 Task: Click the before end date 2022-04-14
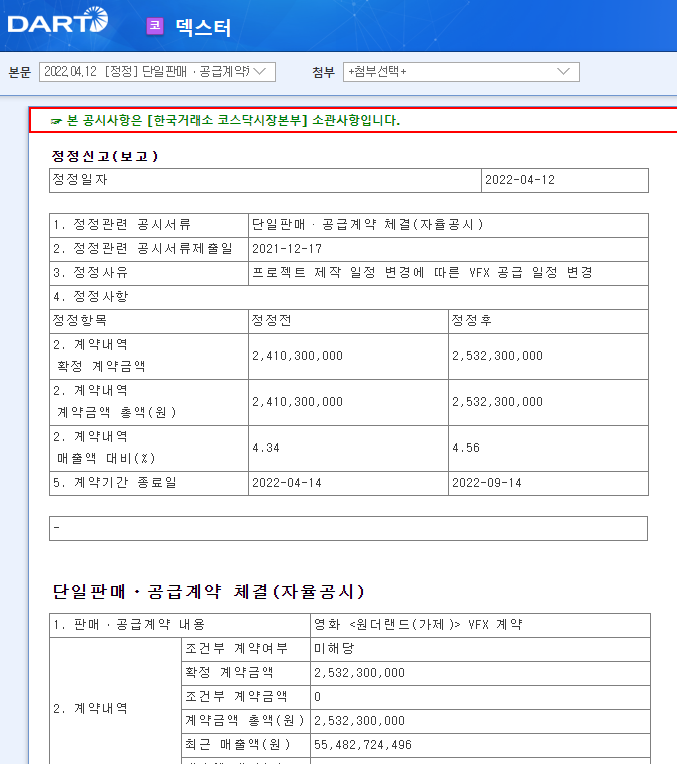(x=287, y=483)
